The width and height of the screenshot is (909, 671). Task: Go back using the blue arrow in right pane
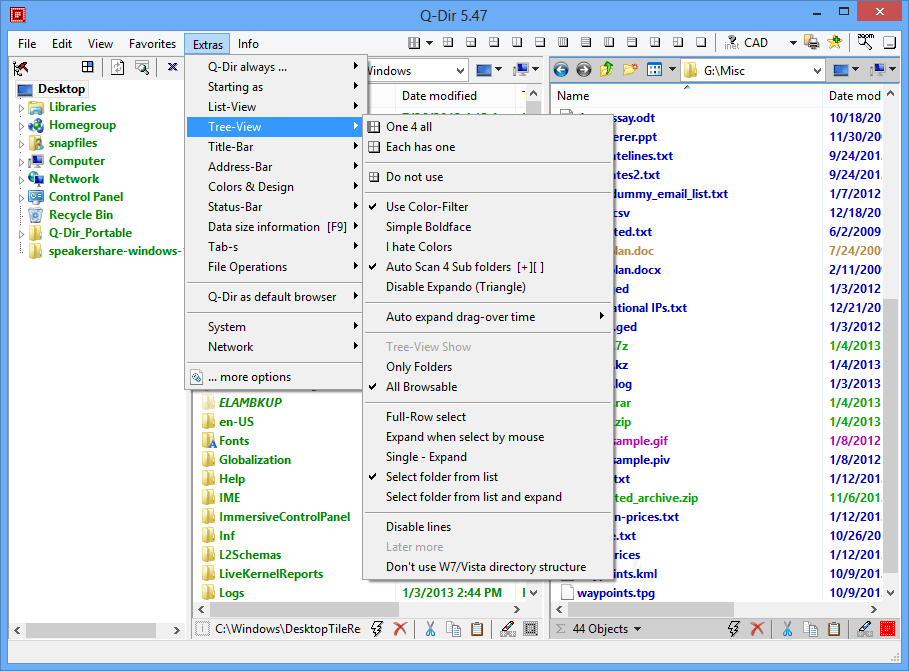(561, 70)
